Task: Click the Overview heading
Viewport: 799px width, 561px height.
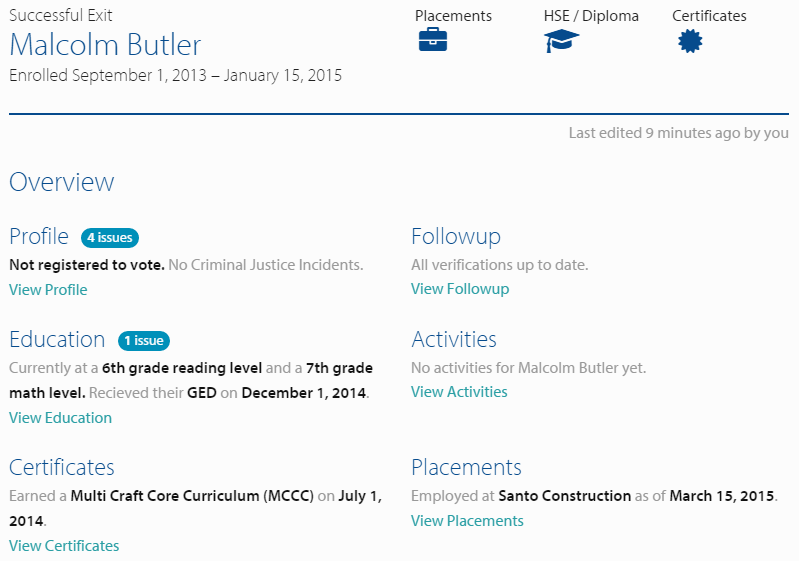Action: pos(62,182)
